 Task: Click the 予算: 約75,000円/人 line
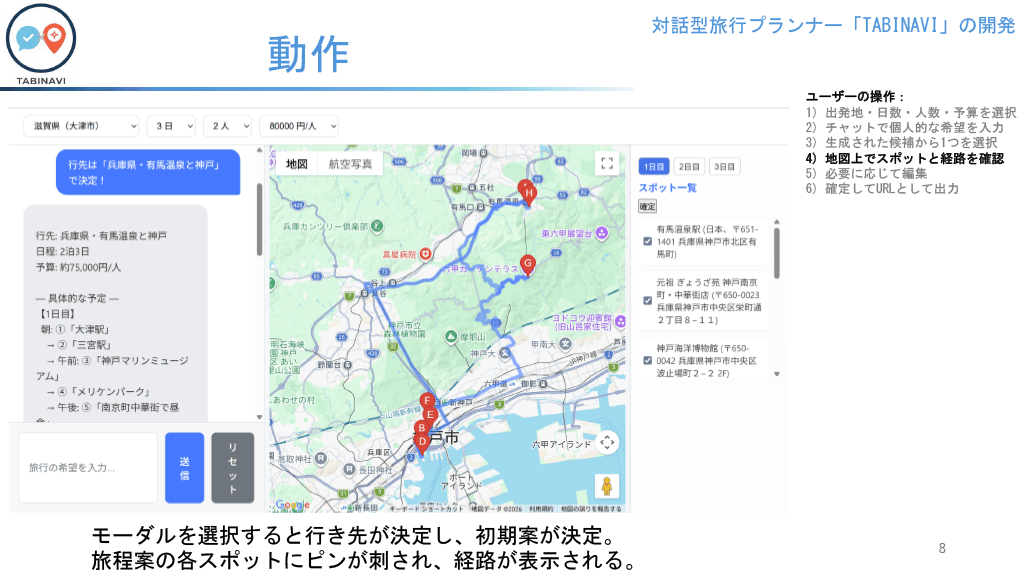pos(78,267)
